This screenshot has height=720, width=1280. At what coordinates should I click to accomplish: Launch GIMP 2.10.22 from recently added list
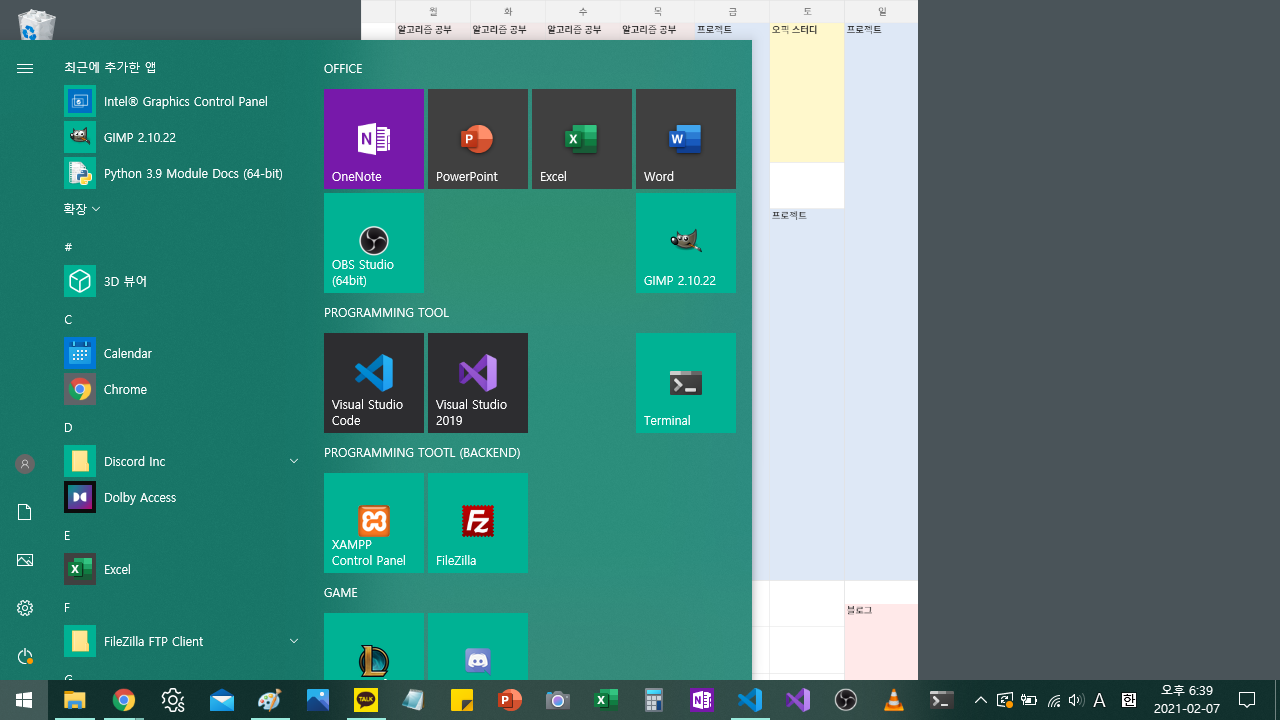pos(182,137)
